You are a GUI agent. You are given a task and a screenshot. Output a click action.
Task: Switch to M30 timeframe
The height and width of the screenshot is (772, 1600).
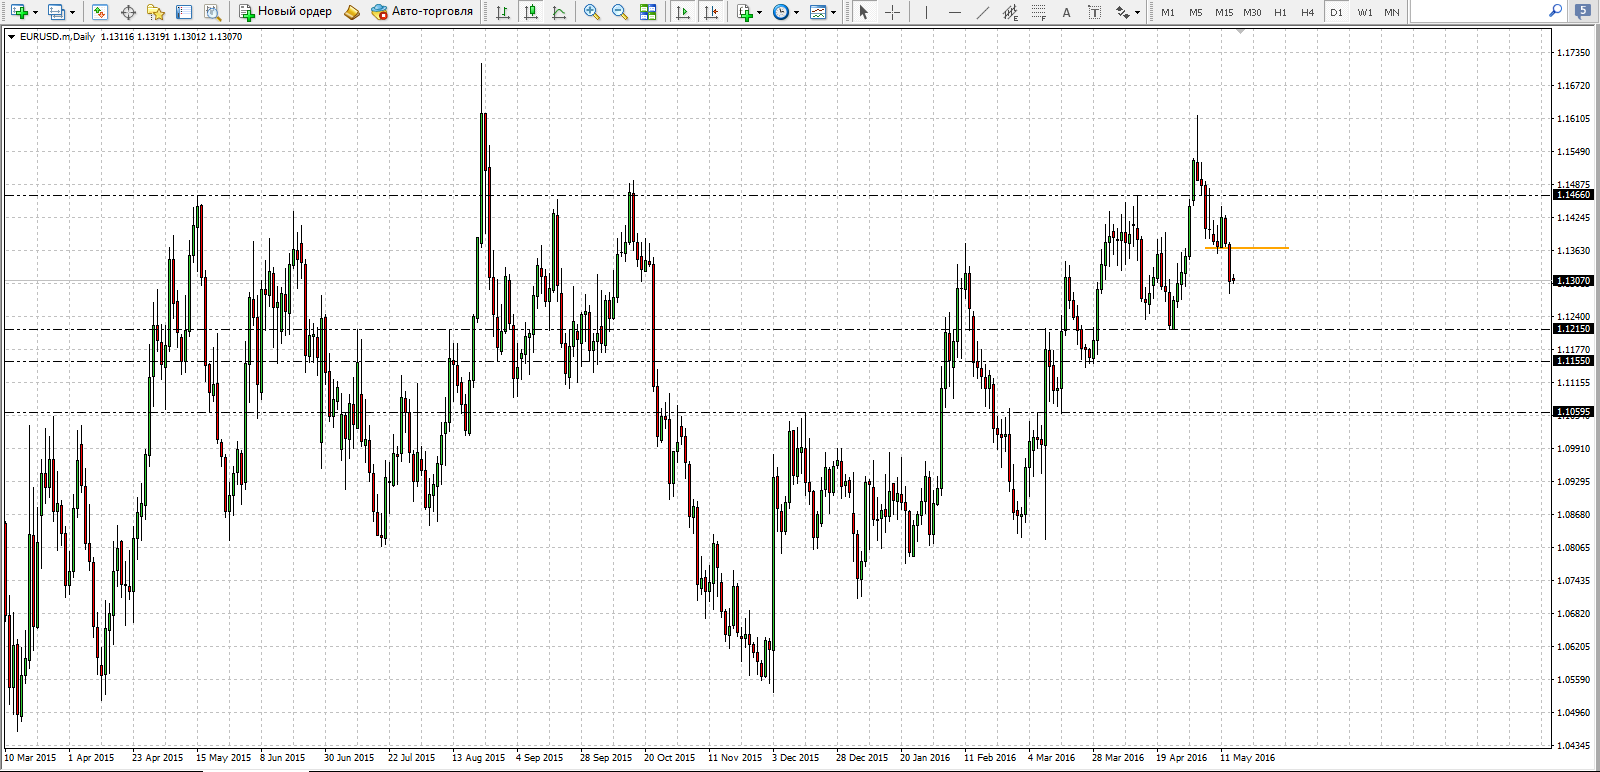point(1252,12)
